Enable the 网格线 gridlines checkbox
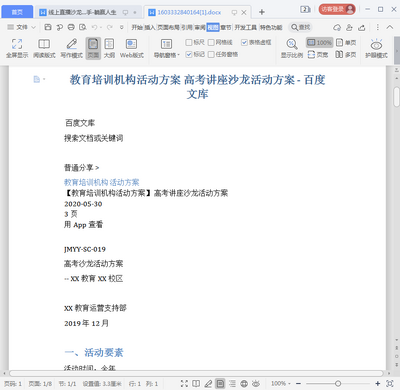The height and width of the screenshot is (390, 400). [220, 42]
